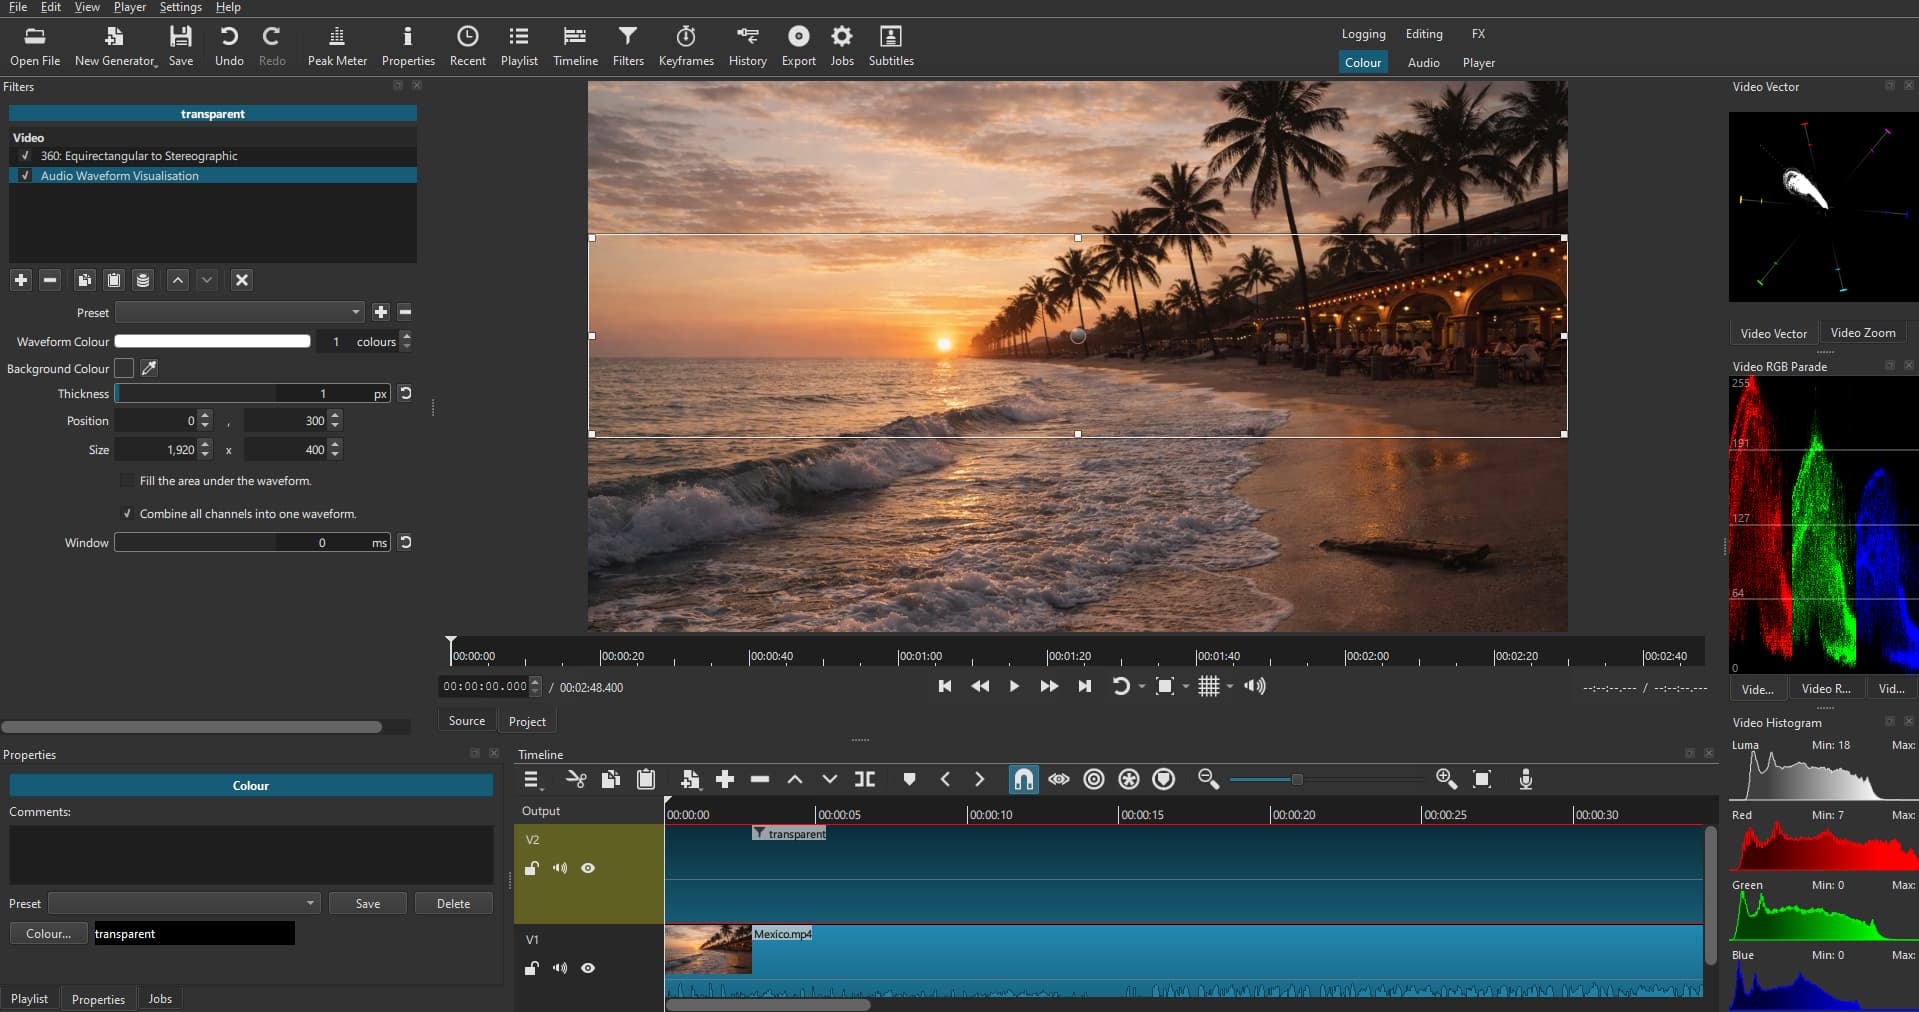Expand the Properties Preset combo box
1919x1012 pixels.
184,903
